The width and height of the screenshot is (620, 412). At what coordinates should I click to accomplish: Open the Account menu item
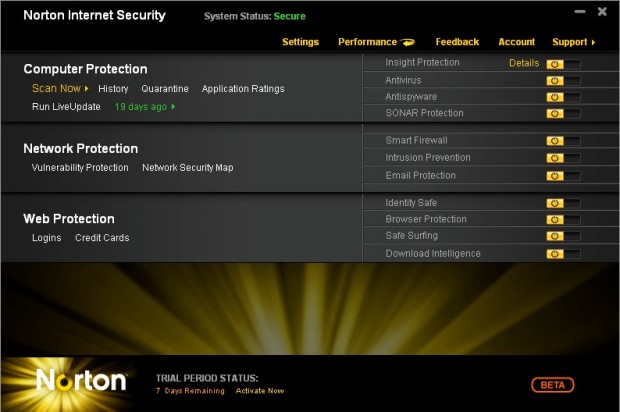(516, 42)
